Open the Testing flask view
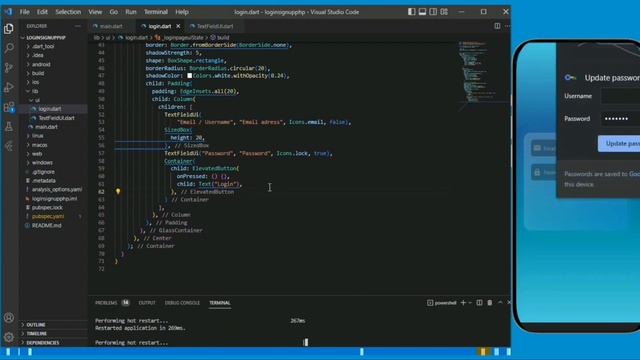 click(x=9, y=127)
